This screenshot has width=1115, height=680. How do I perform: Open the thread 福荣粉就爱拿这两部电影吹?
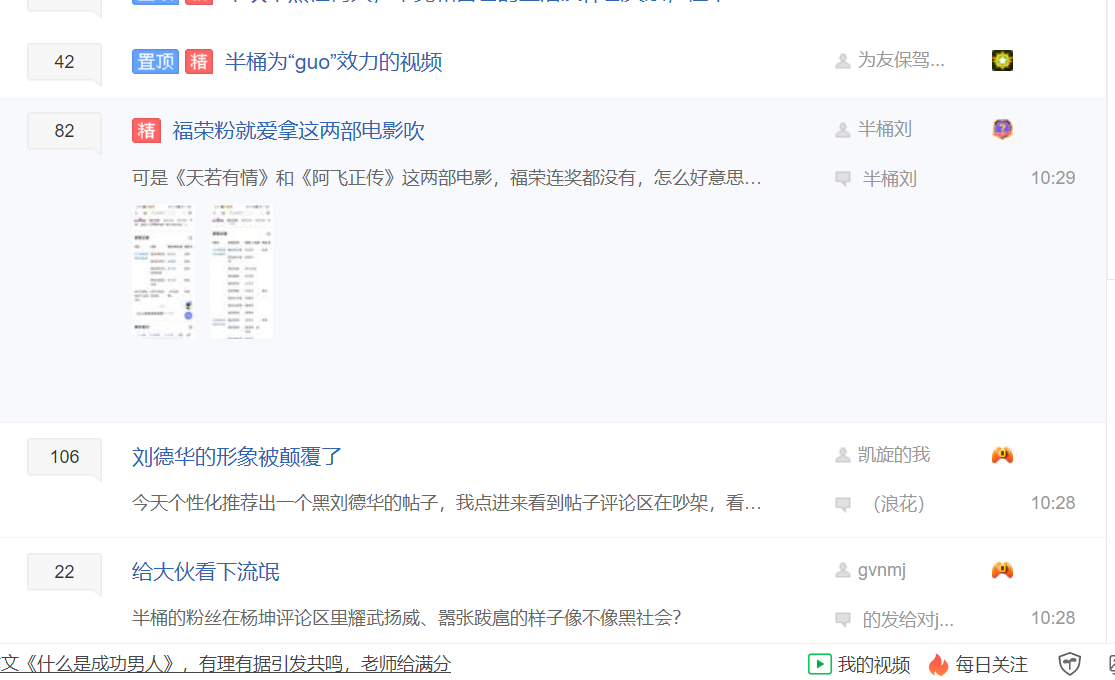298,131
